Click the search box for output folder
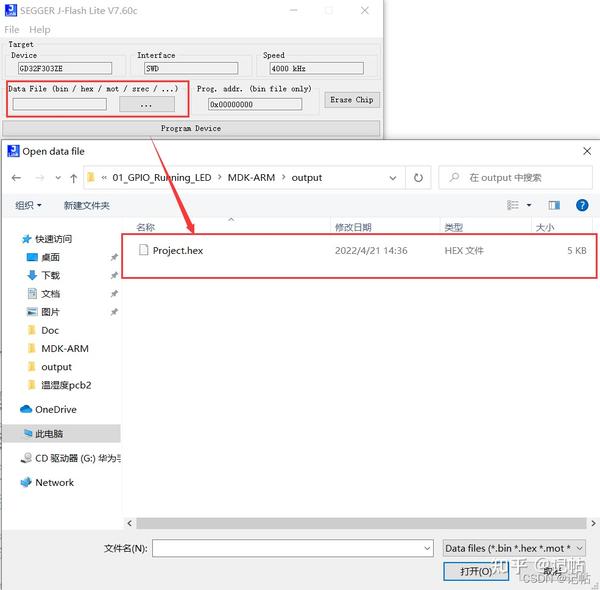 (515, 178)
